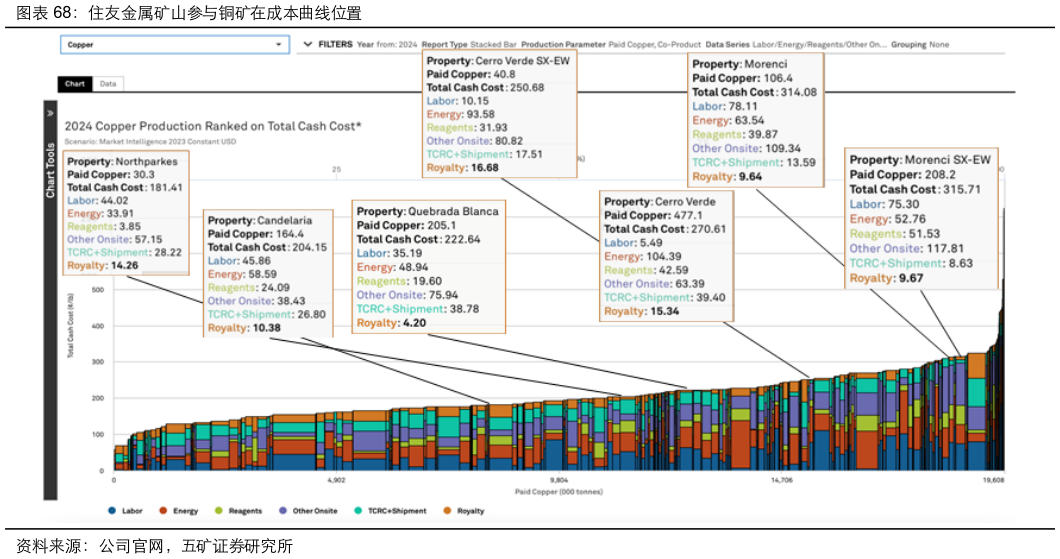1060x559 pixels.
Task: Toggle Labor series via legend label
Action: pyautogui.click(x=132, y=511)
